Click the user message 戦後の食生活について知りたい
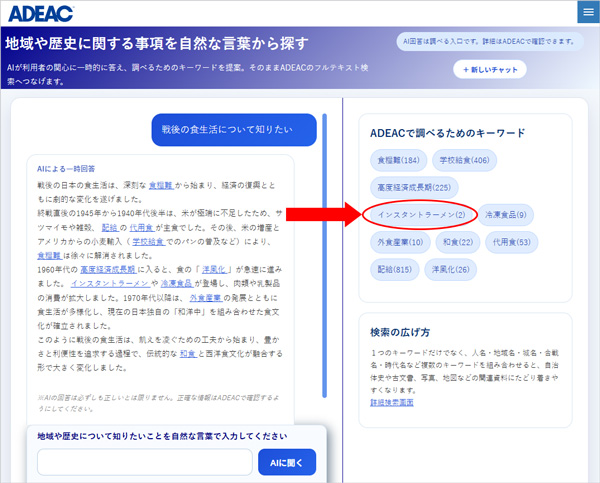Viewport: 600px width, 483px height. [x=234, y=130]
